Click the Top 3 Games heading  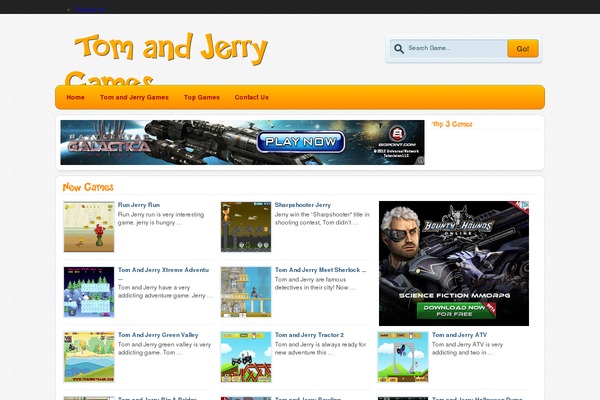(x=452, y=124)
